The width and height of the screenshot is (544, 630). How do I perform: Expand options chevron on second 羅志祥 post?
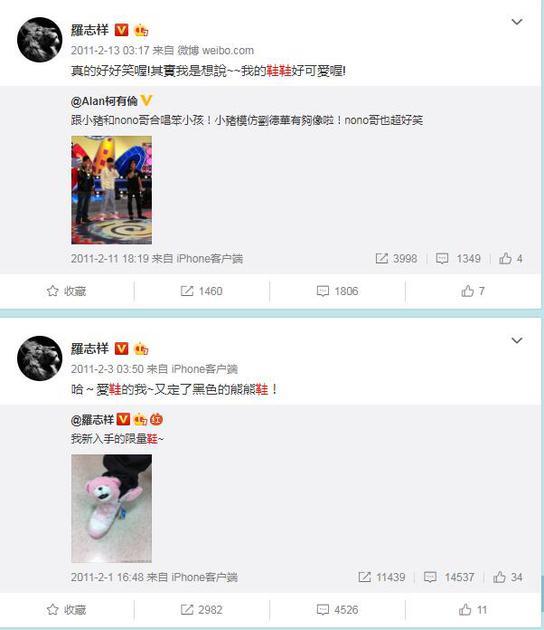[x=517, y=340]
